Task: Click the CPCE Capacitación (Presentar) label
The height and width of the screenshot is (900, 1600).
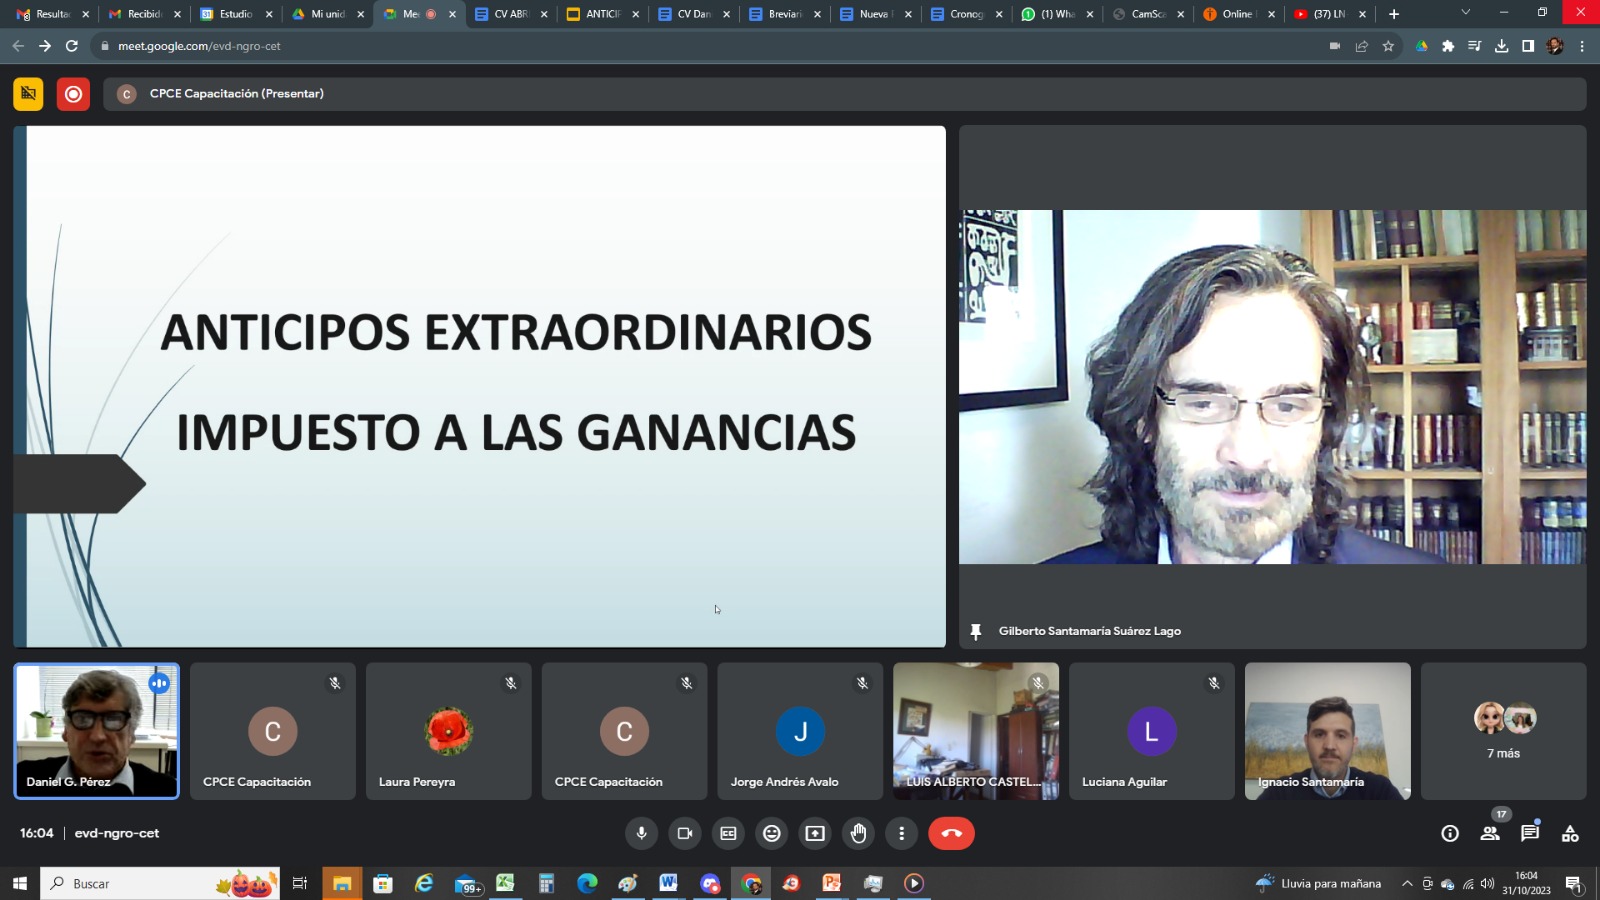Action: [x=237, y=94]
